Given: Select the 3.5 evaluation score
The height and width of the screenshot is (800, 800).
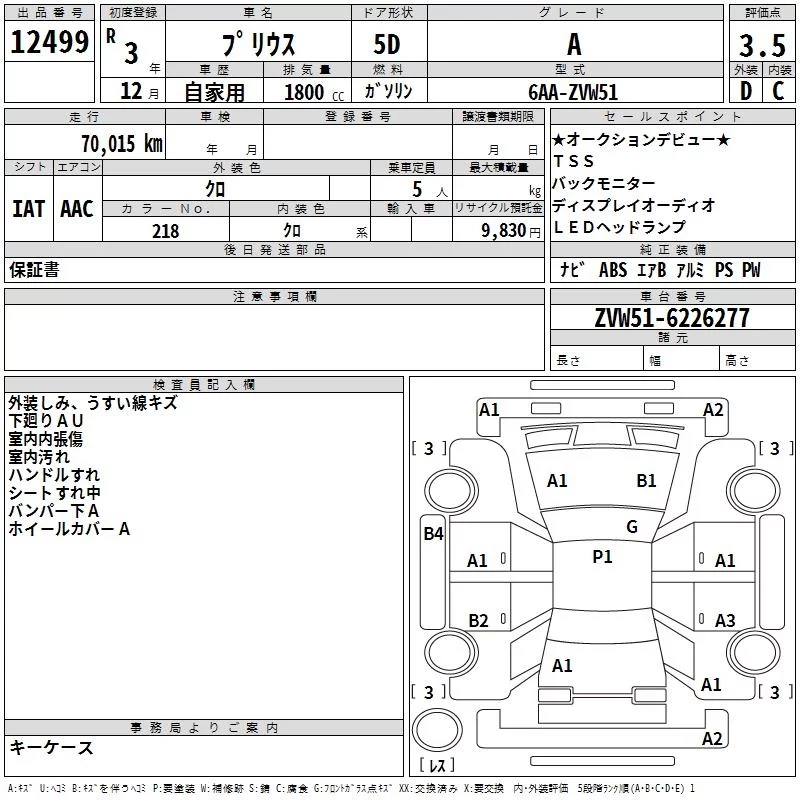Looking at the screenshot, I should pos(762,45).
